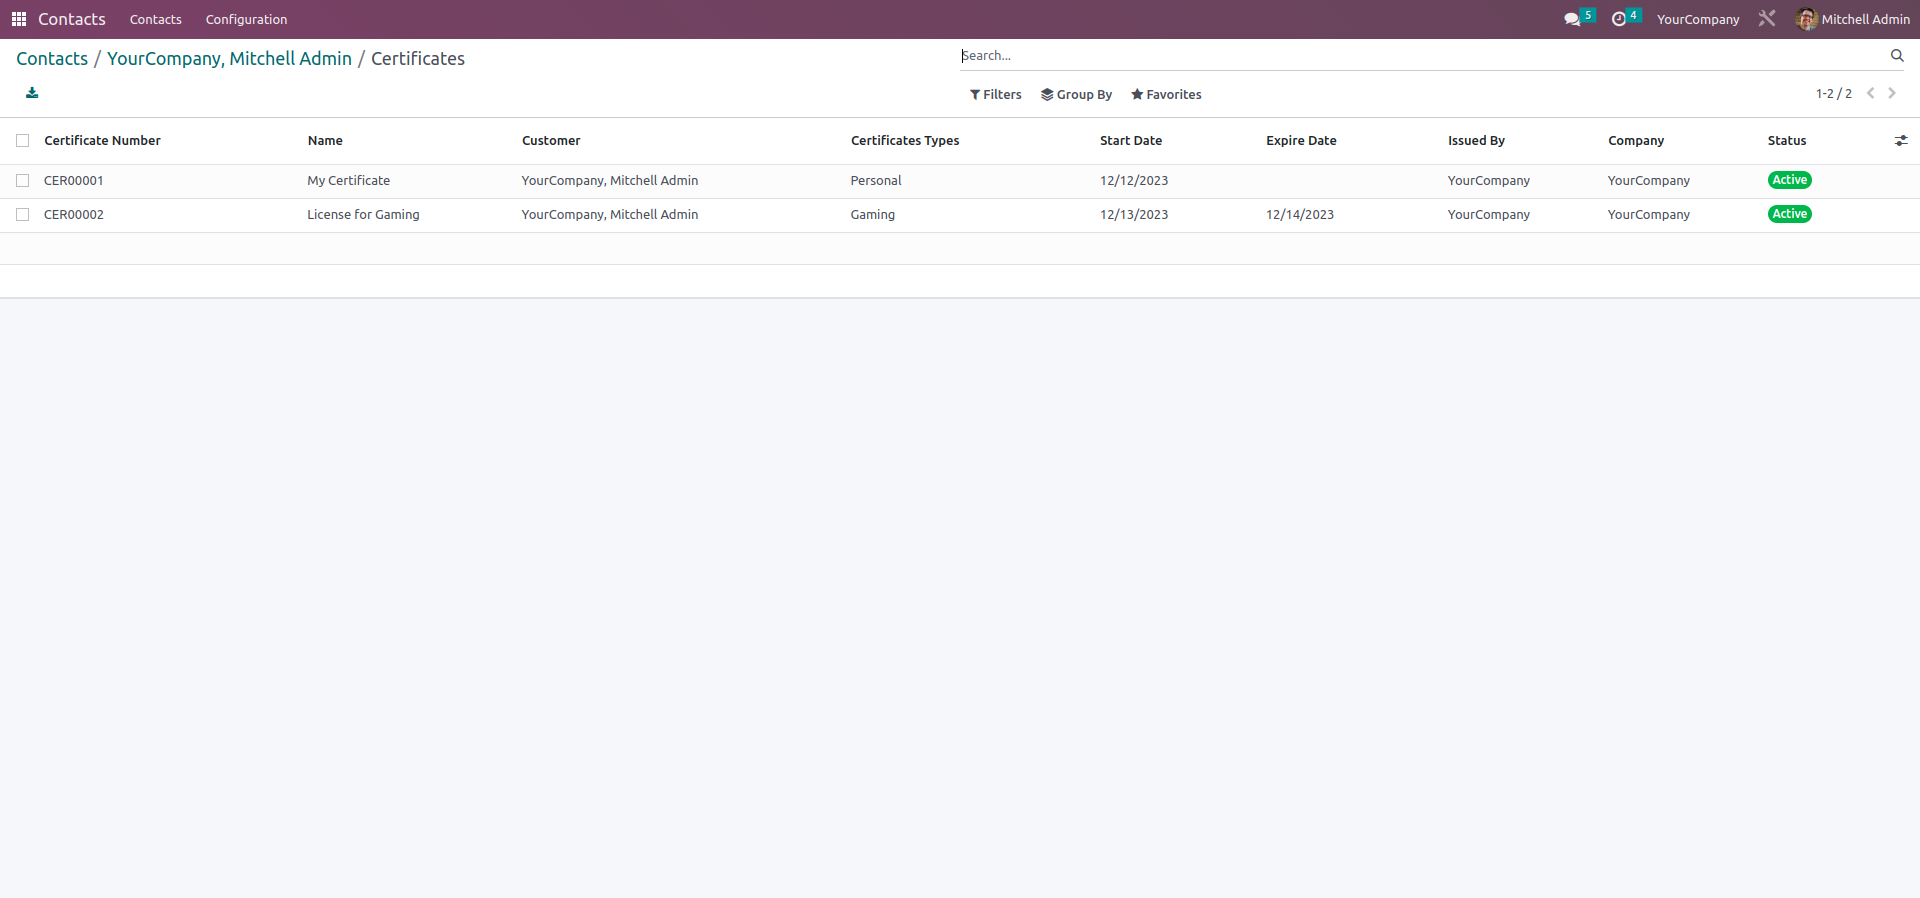Click Personal certificate type cell

(876, 181)
